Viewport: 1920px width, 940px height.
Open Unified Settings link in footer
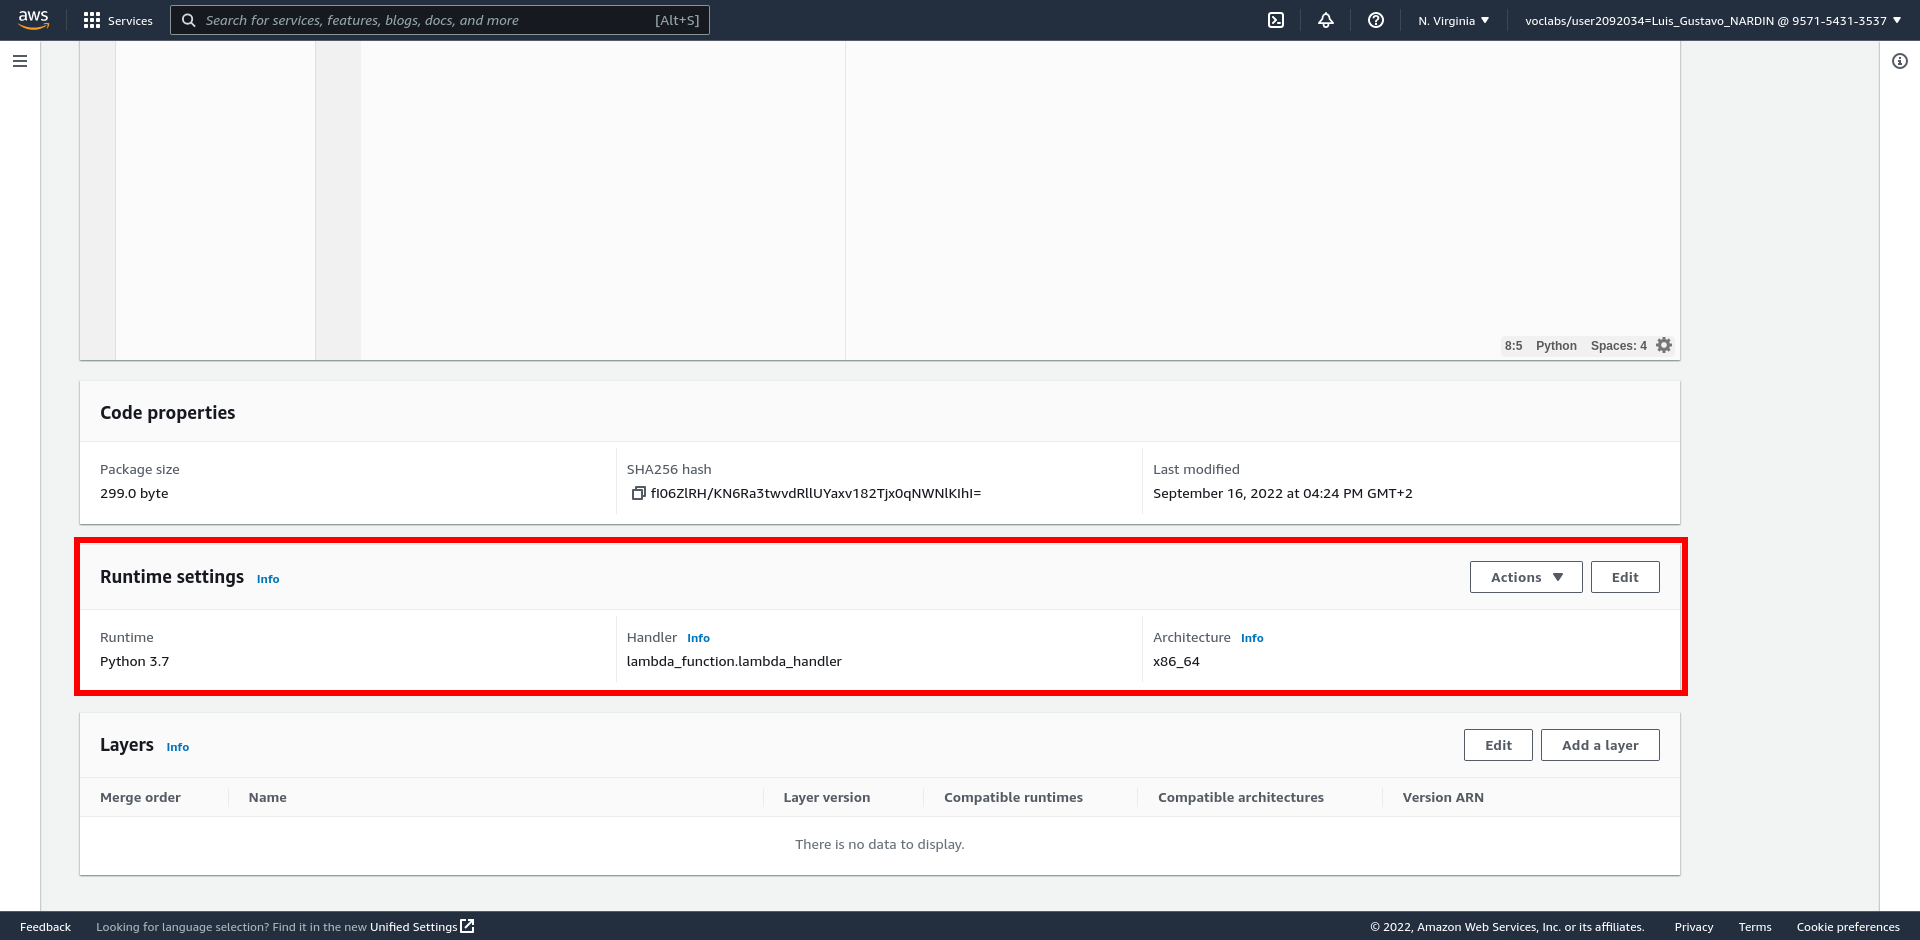click(x=421, y=927)
